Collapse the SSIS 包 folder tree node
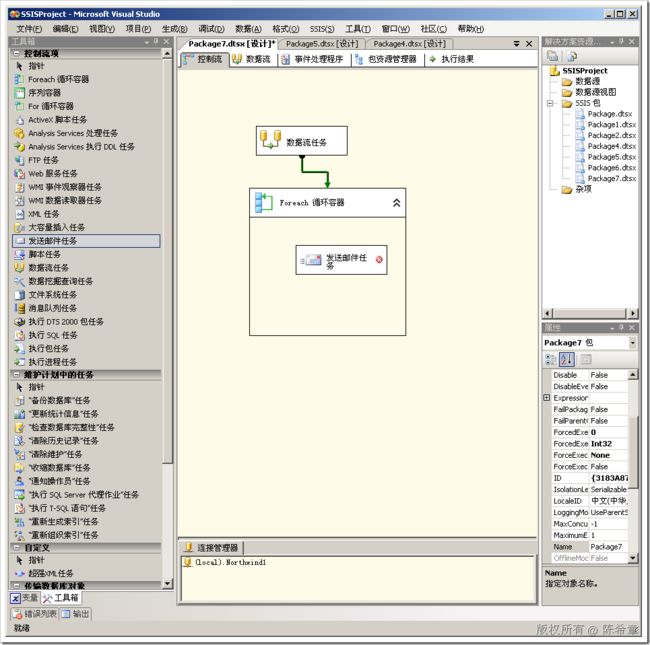 tap(550, 103)
